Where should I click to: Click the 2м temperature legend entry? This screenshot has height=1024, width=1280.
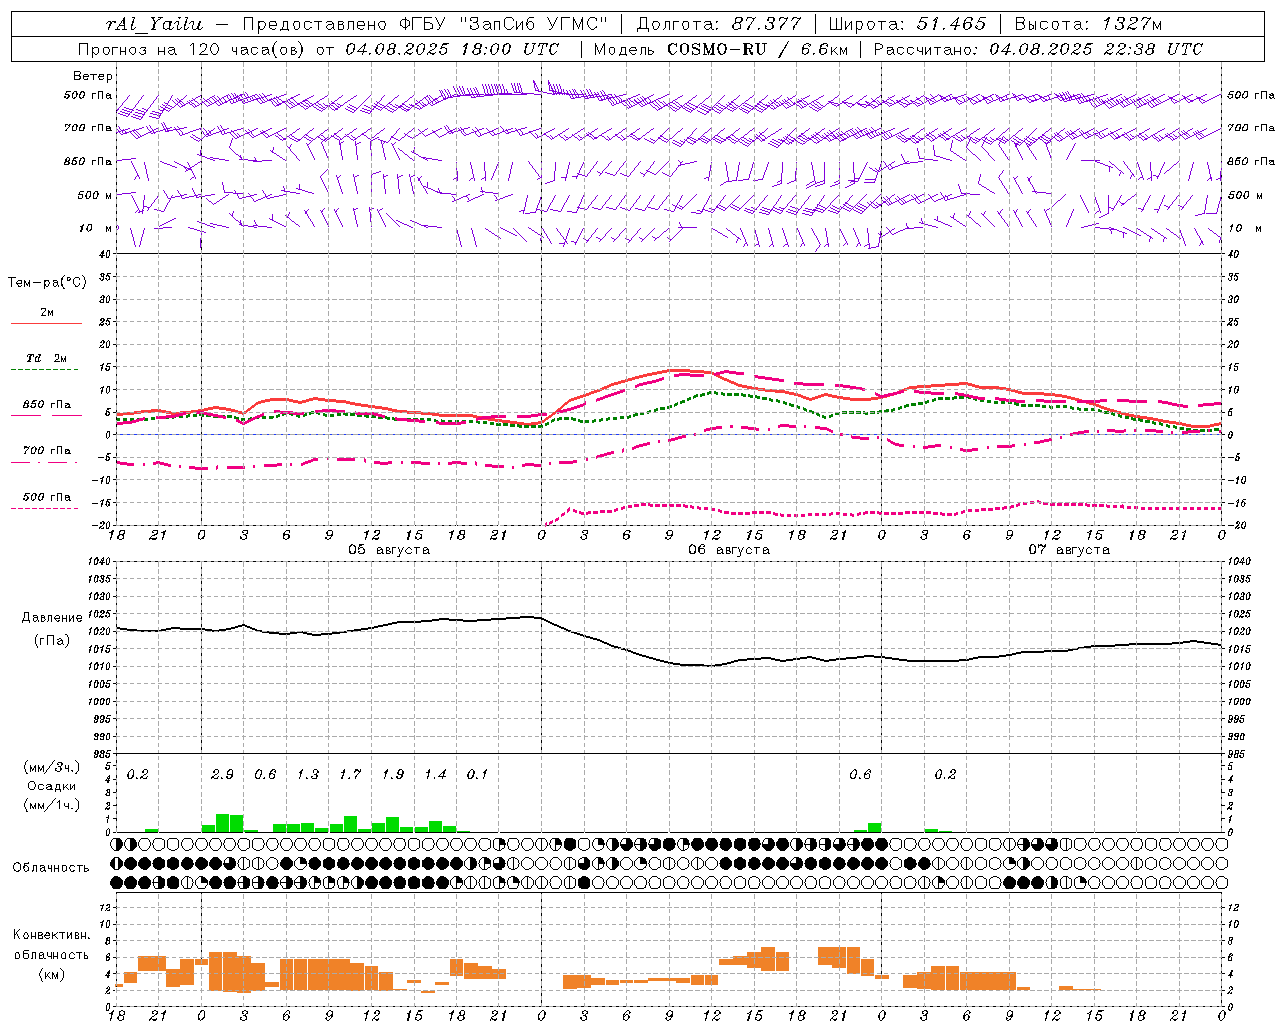[47, 313]
